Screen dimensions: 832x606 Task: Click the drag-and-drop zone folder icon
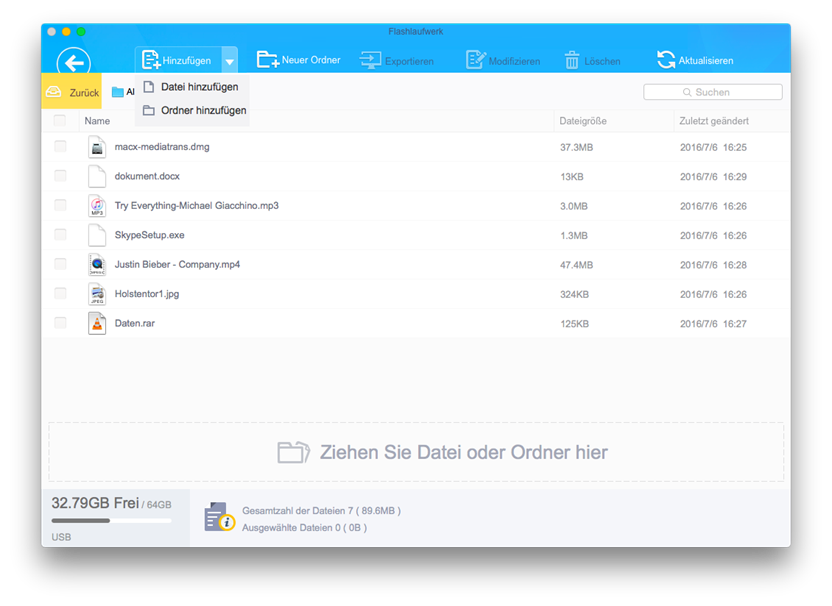[293, 452]
